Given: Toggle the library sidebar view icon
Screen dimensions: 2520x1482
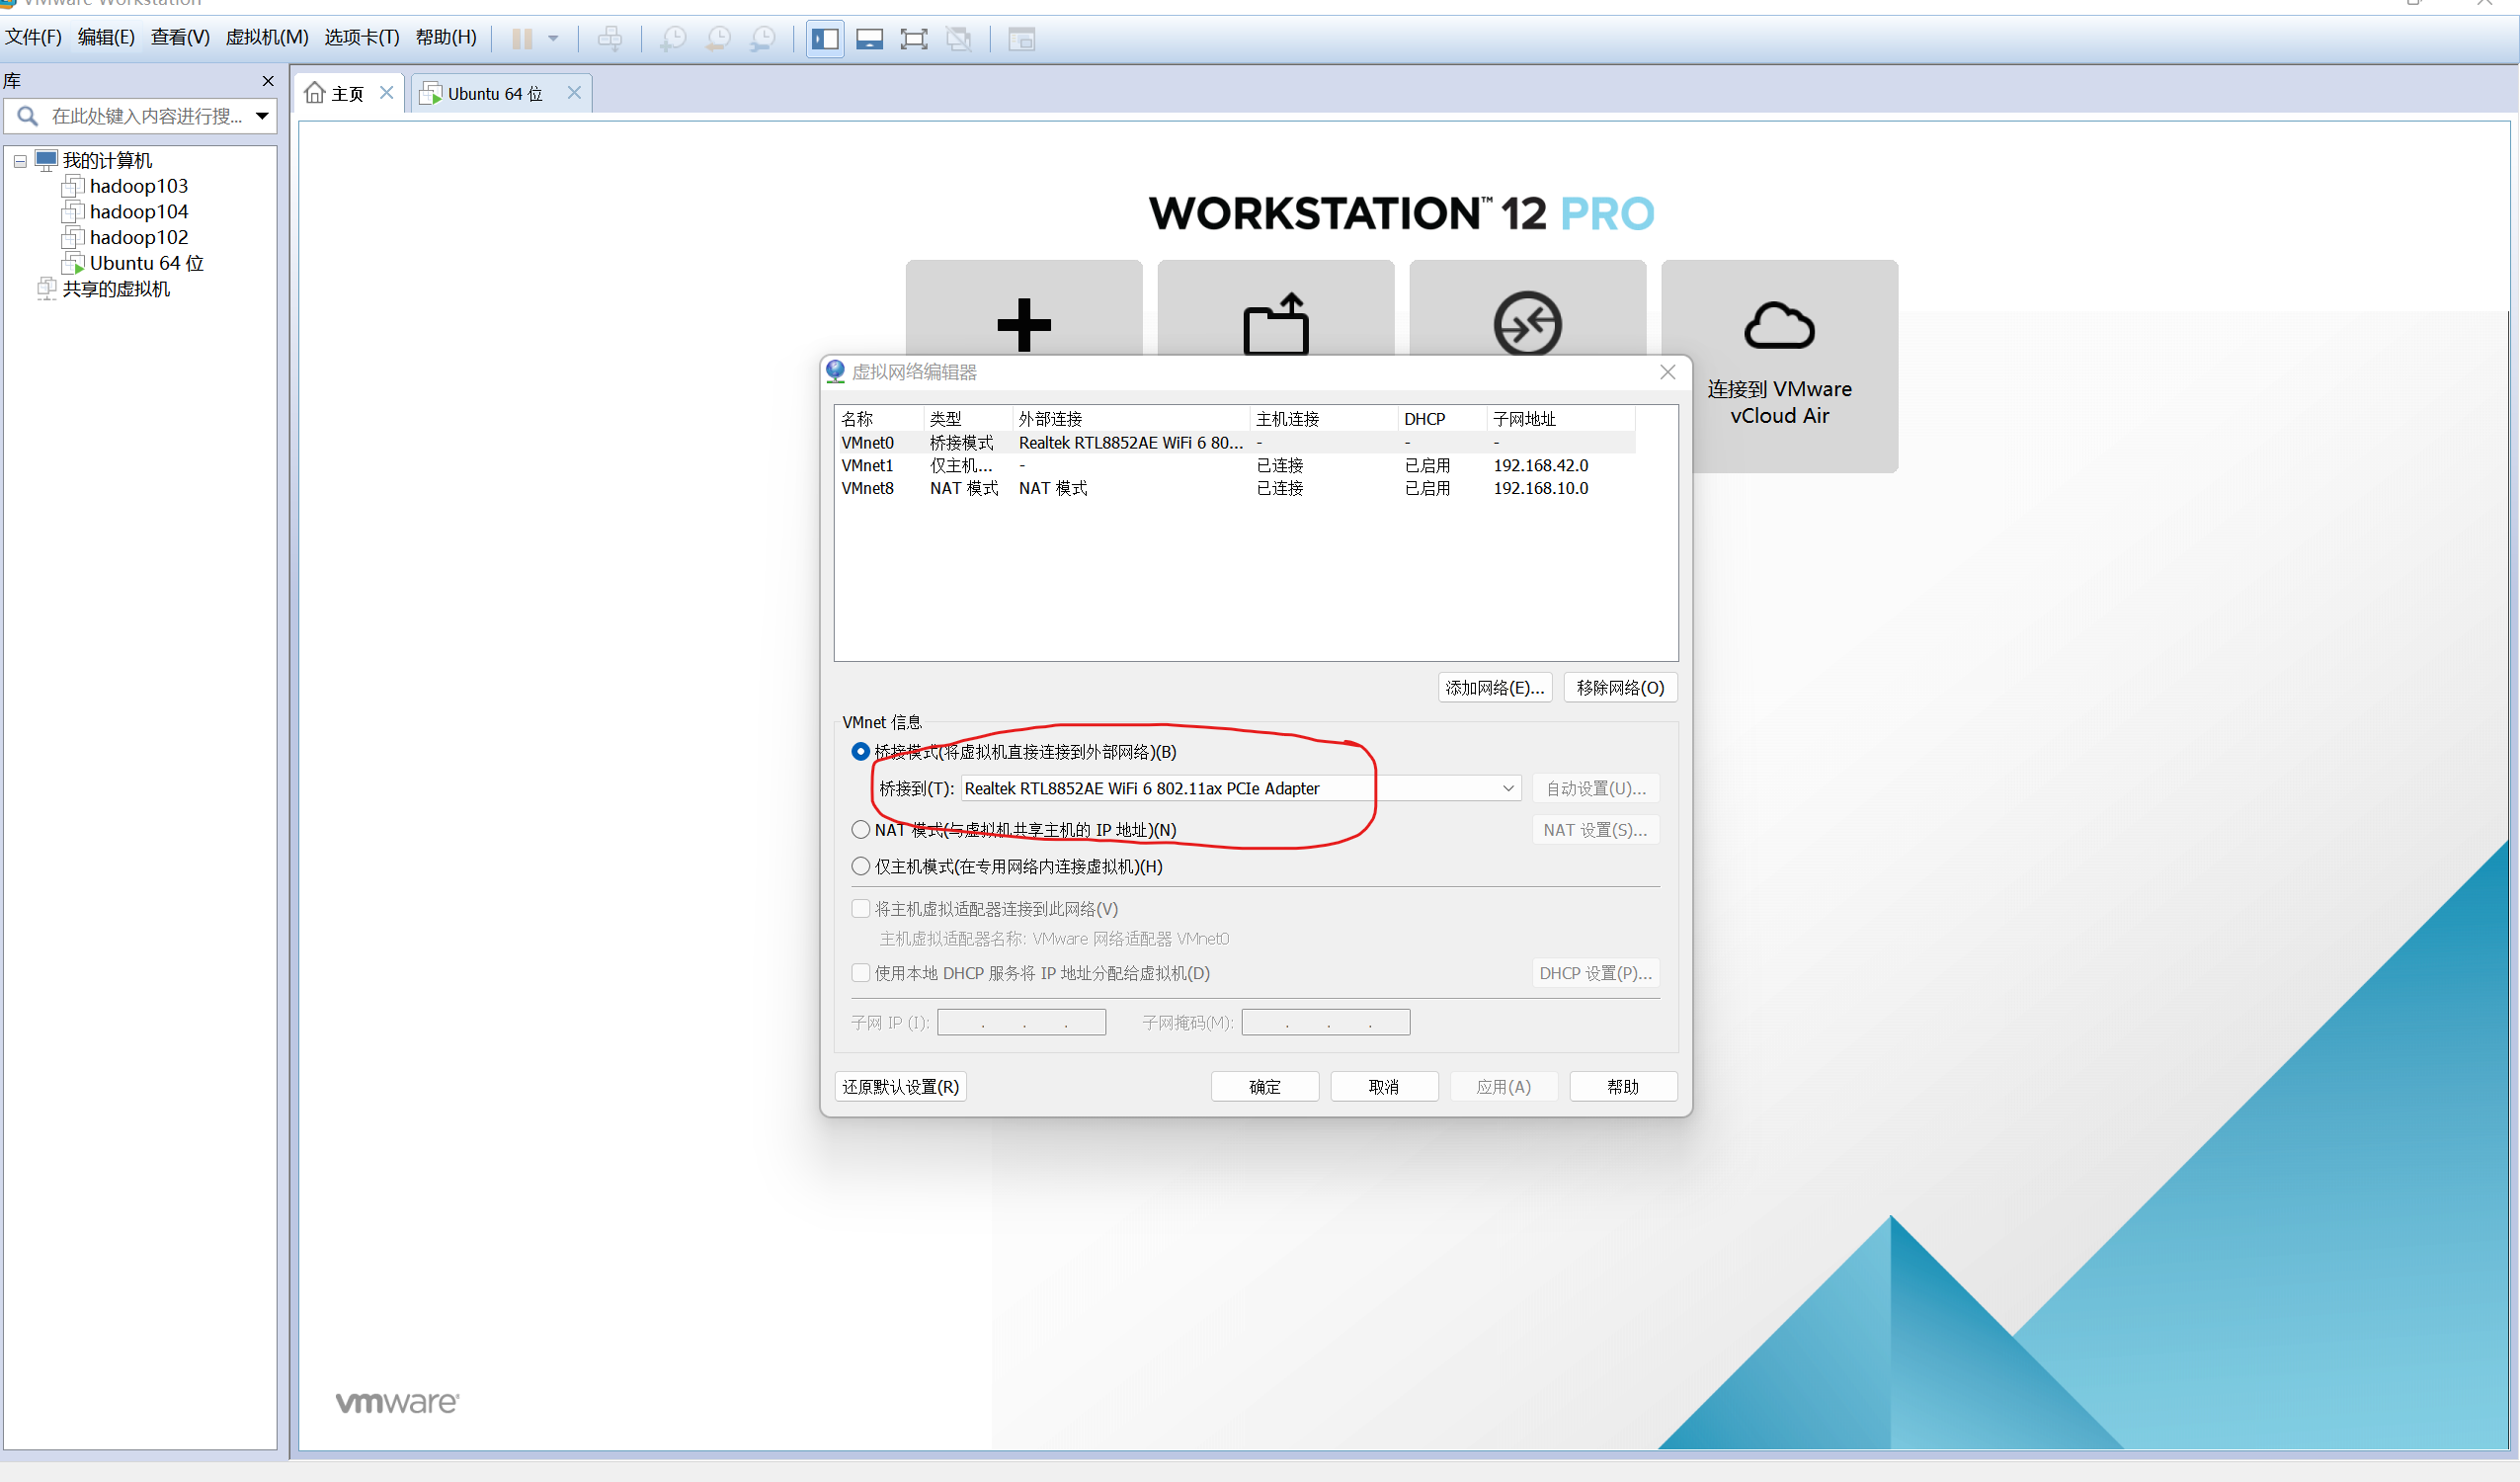Looking at the screenshot, I should (825, 39).
